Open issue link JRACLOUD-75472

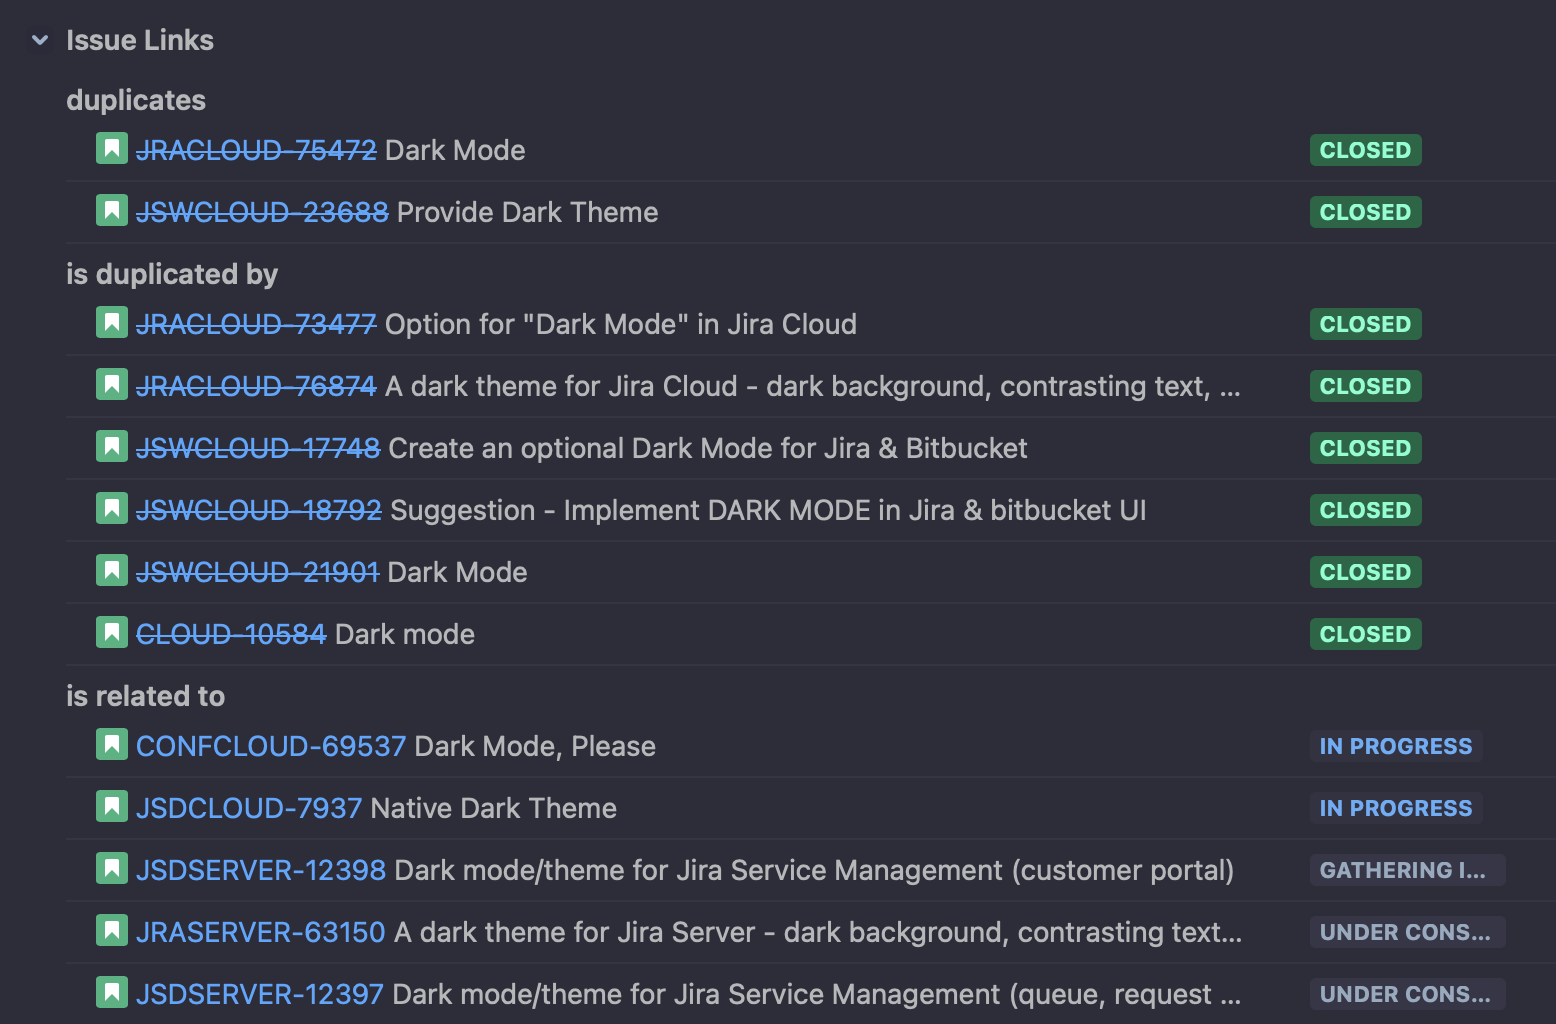click(x=256, y=150)
